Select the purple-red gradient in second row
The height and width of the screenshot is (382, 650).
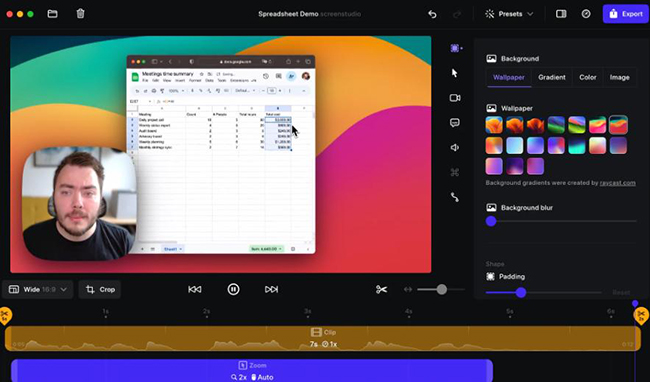[556, 146]
